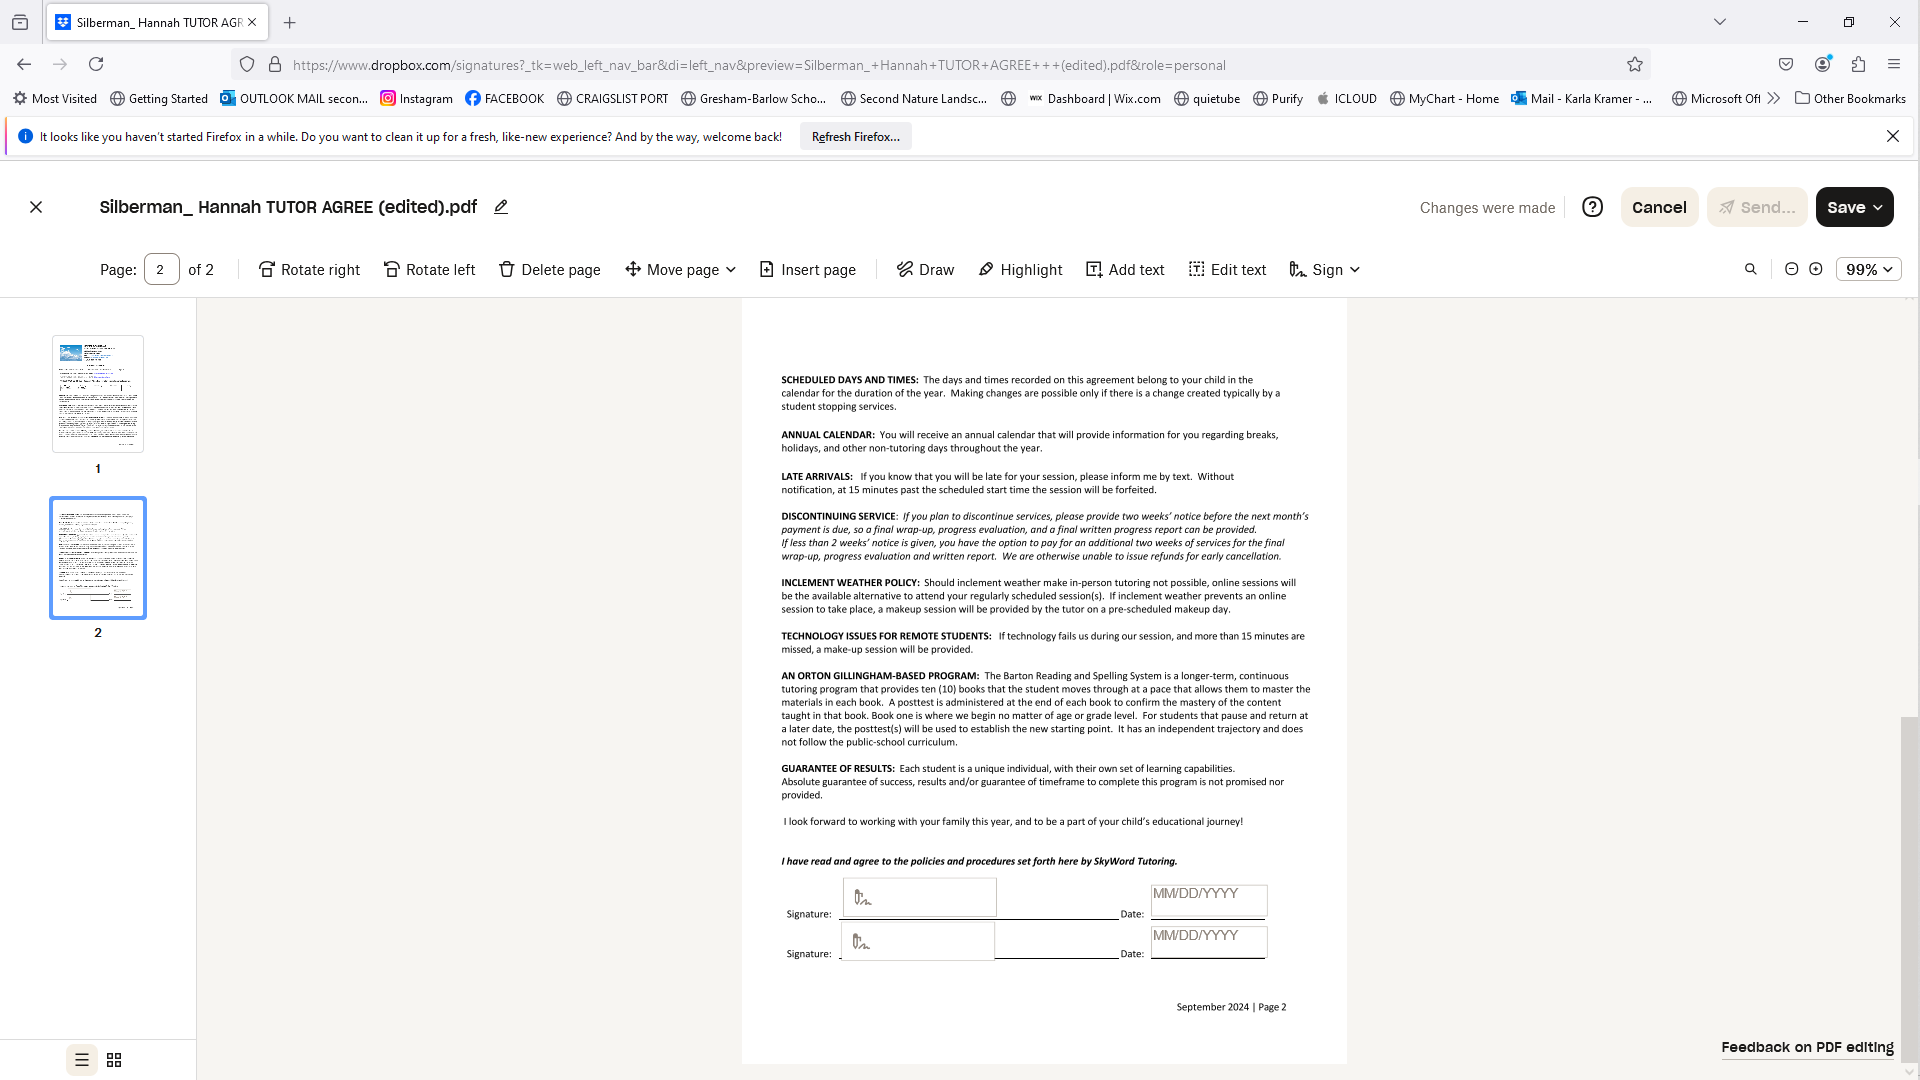1920x1080 pixels.
Task: Click the first date MM/DD/YYYY field
Action: point(1208,900)
